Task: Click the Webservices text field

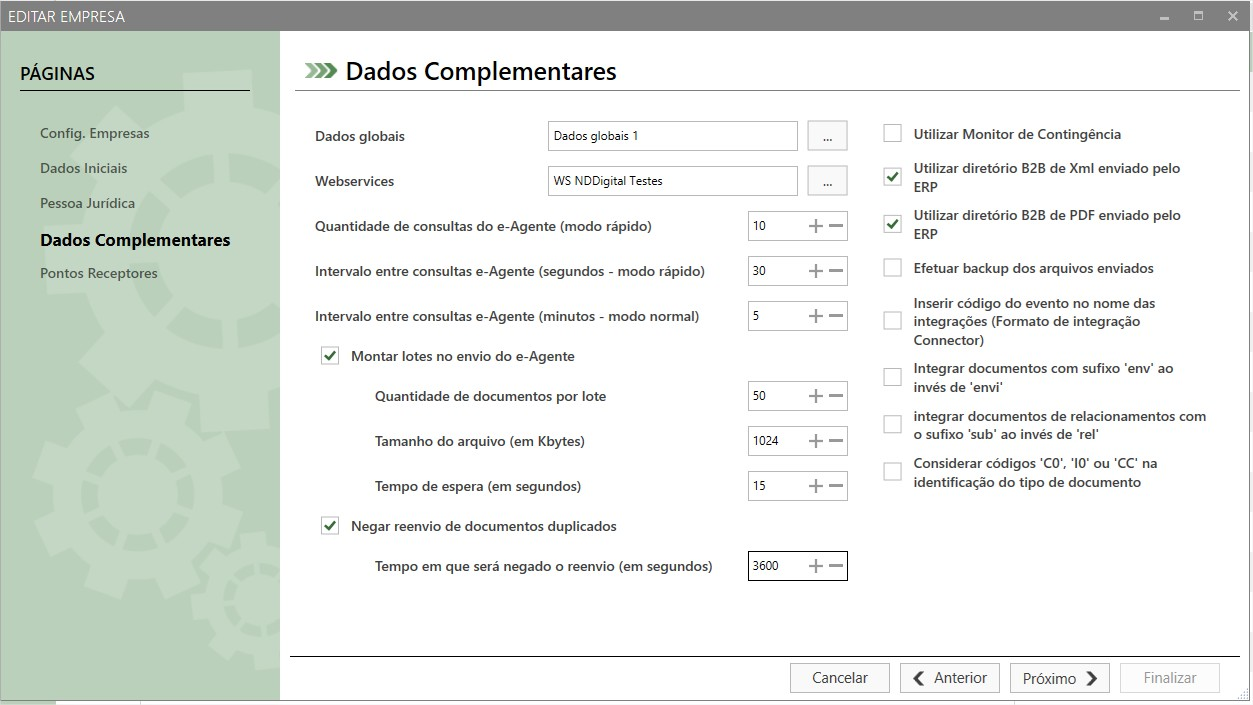Action: tap(672, 181)
